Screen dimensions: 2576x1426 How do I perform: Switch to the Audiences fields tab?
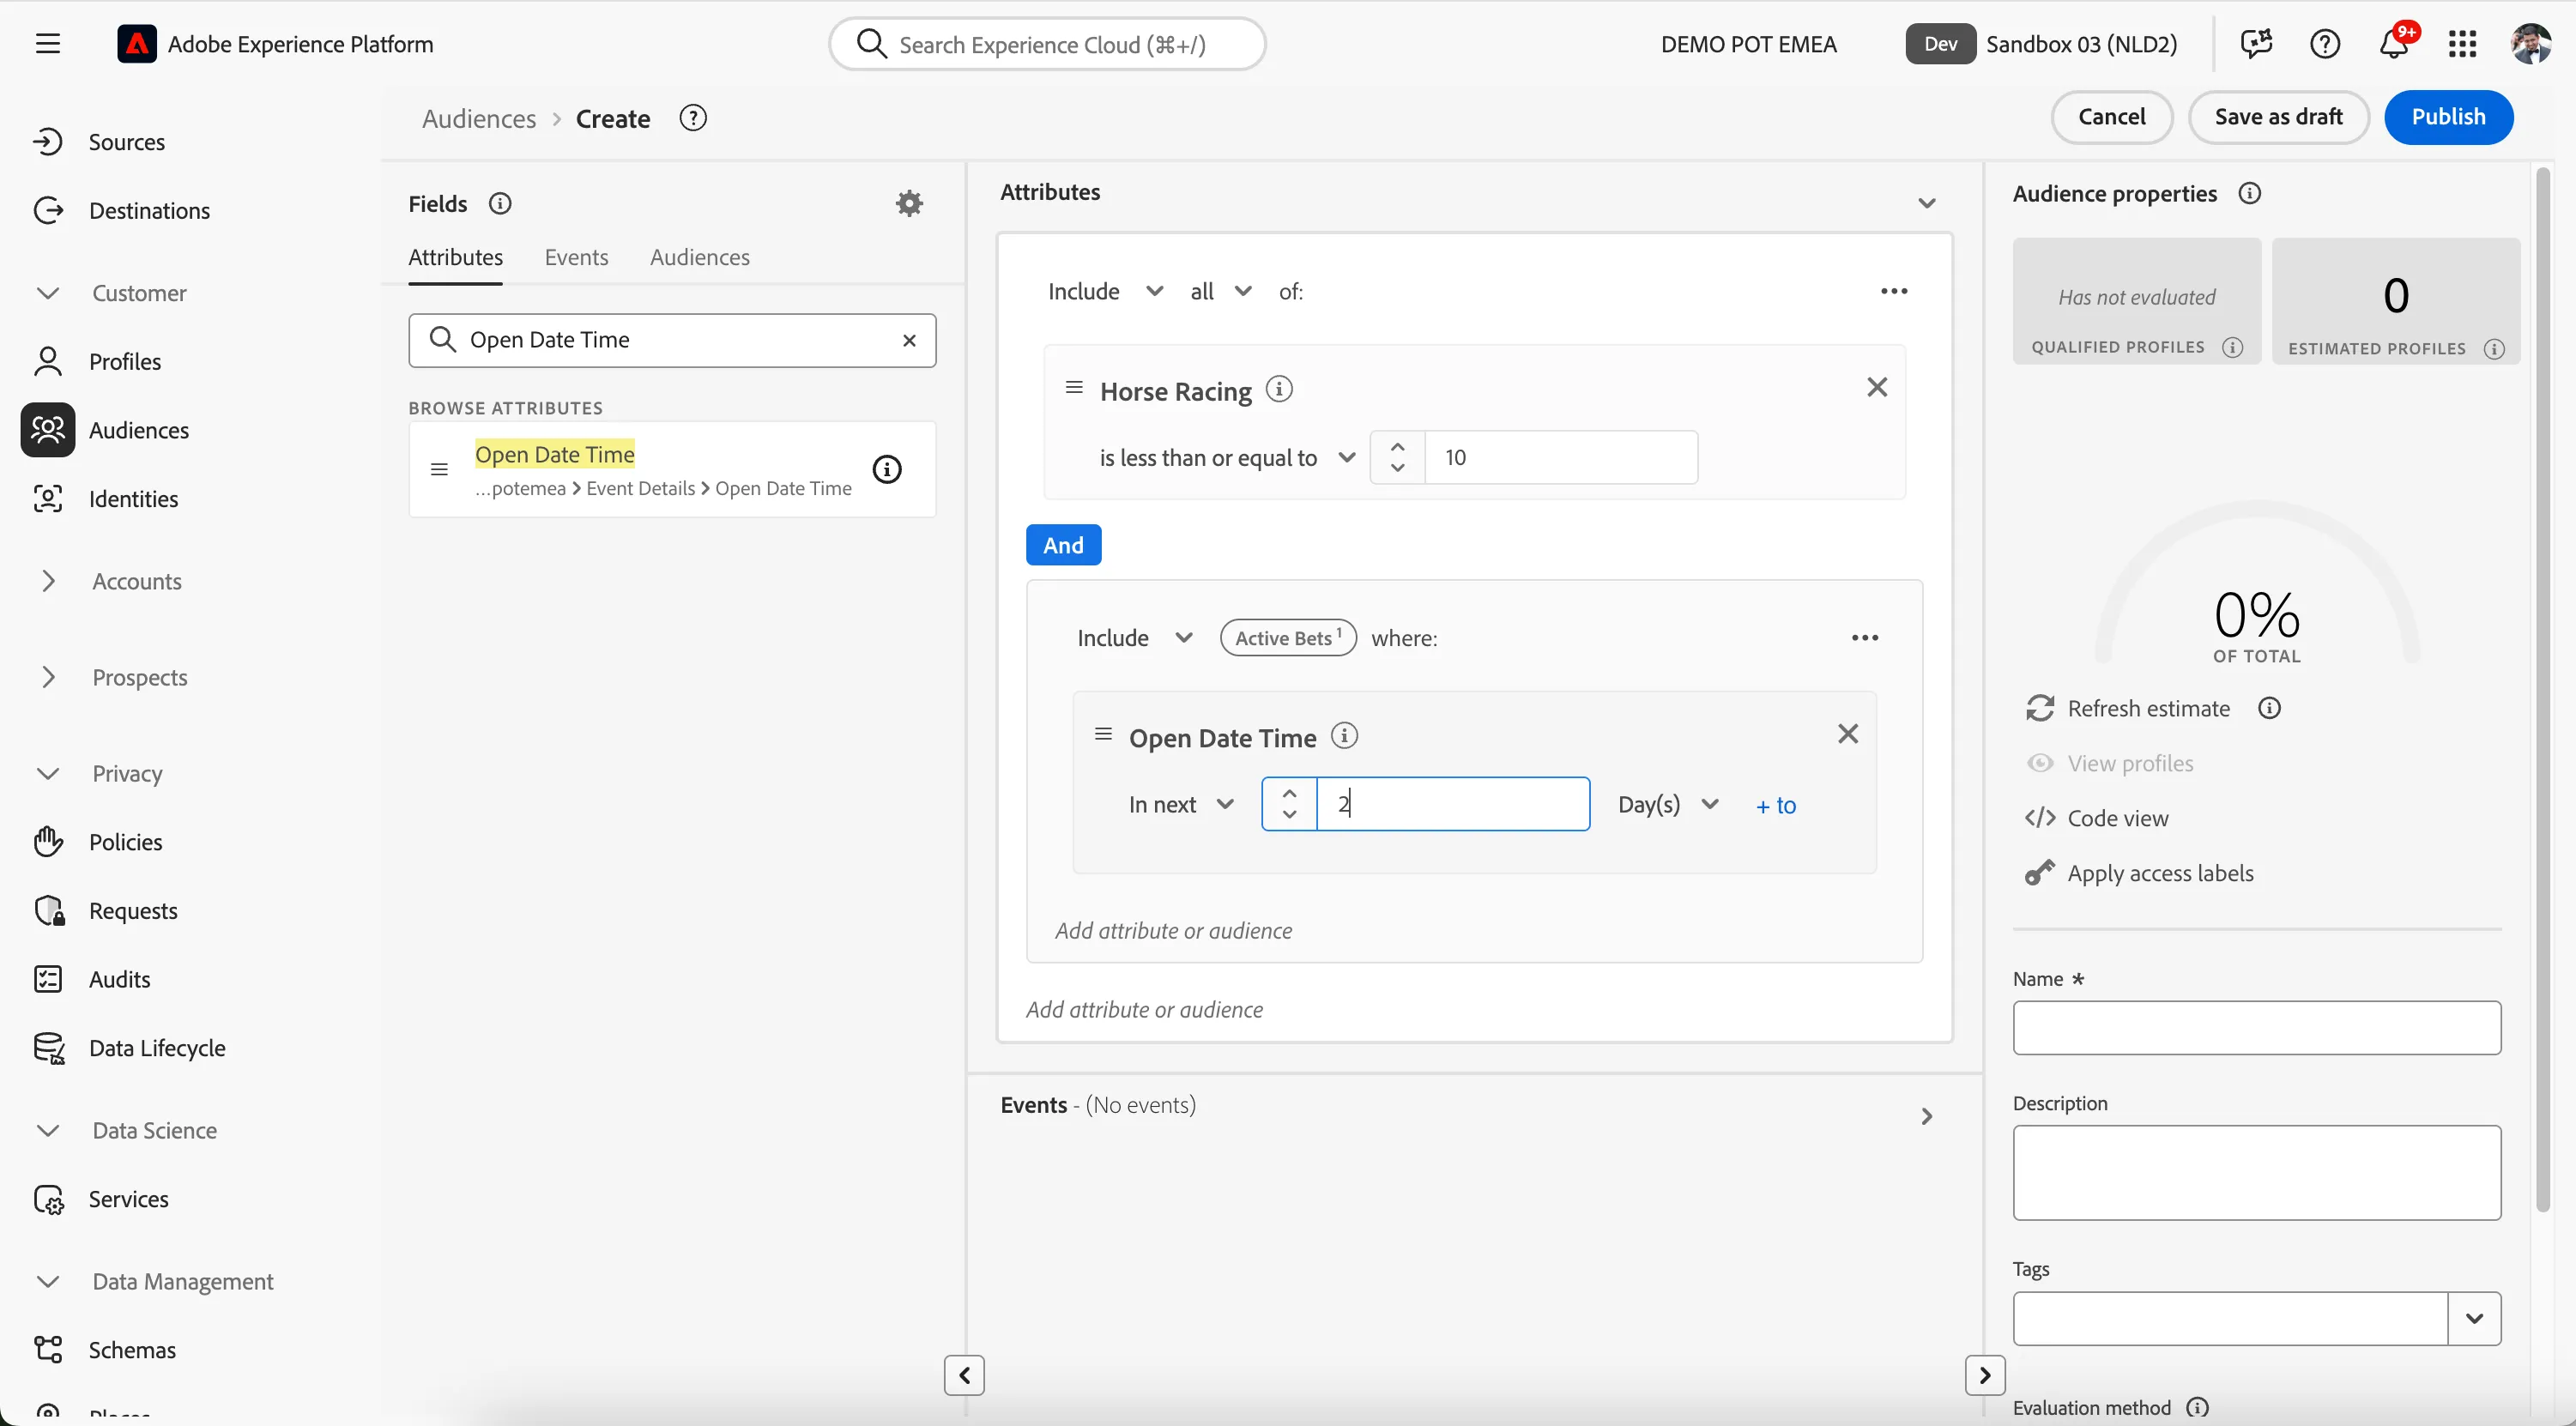pos(699,258)
